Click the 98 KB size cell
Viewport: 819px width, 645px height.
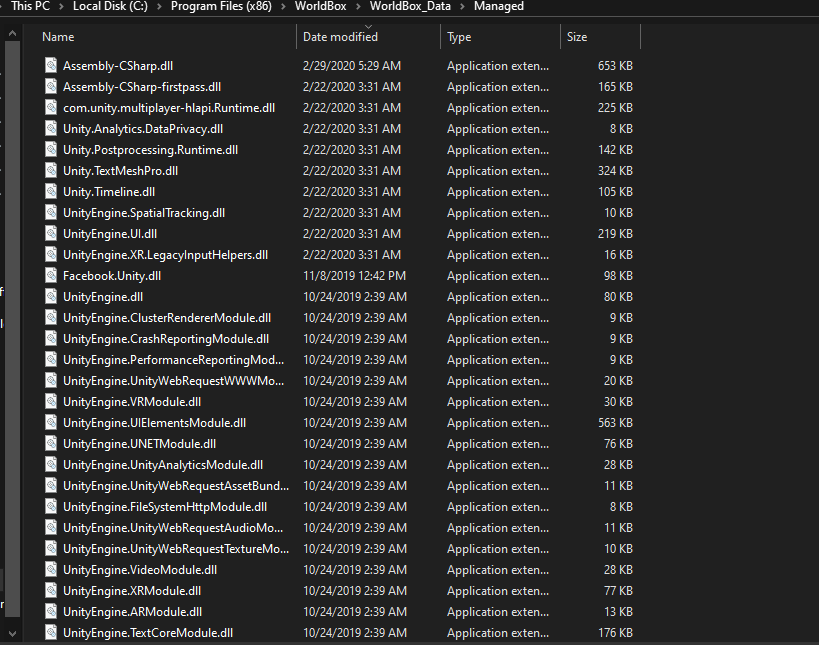pos(618,276)
